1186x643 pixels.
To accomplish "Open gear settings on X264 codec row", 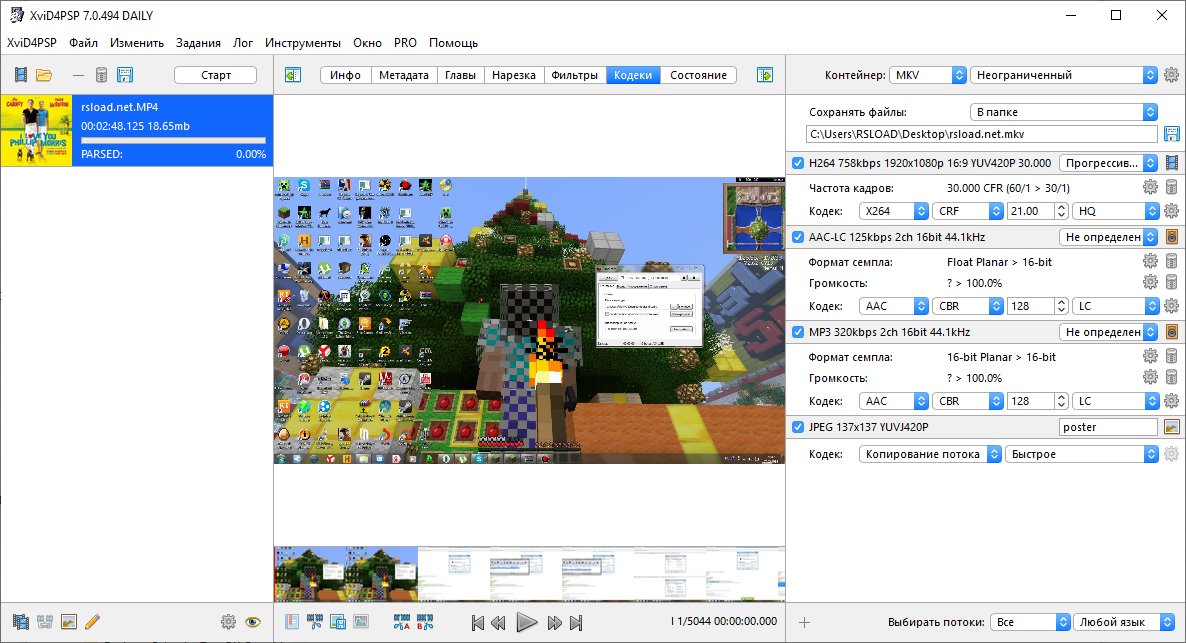I will click(1172, 211).
